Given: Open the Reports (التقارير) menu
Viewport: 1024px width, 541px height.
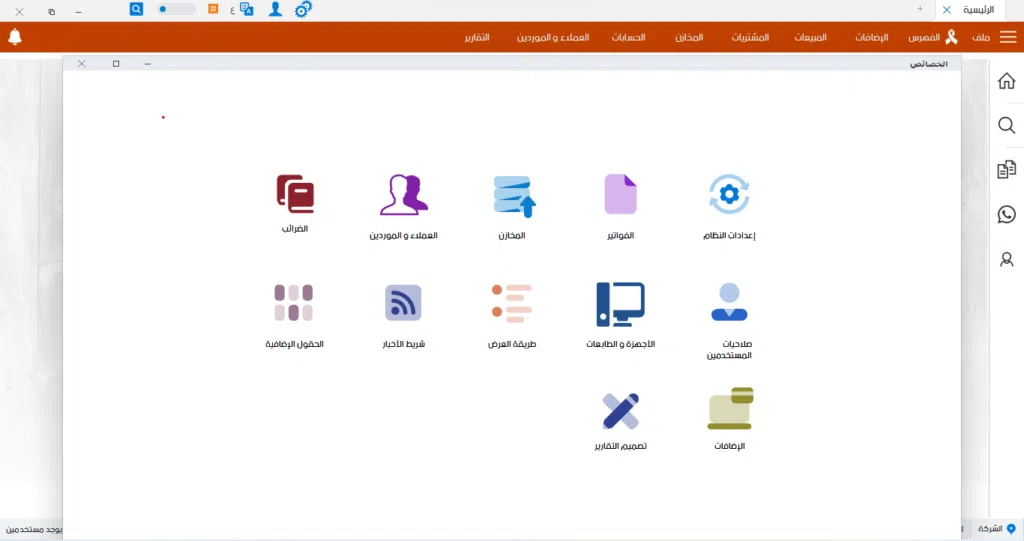Looking at the screenshot, I should click(x=477, y=37).
